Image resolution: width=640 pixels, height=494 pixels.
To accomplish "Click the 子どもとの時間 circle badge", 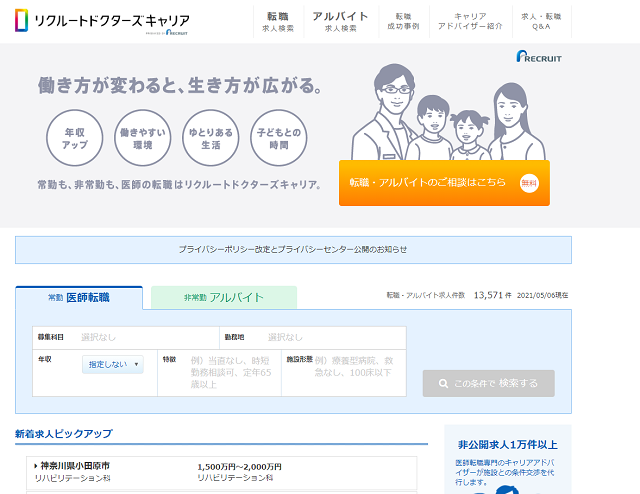I will 279,138.
